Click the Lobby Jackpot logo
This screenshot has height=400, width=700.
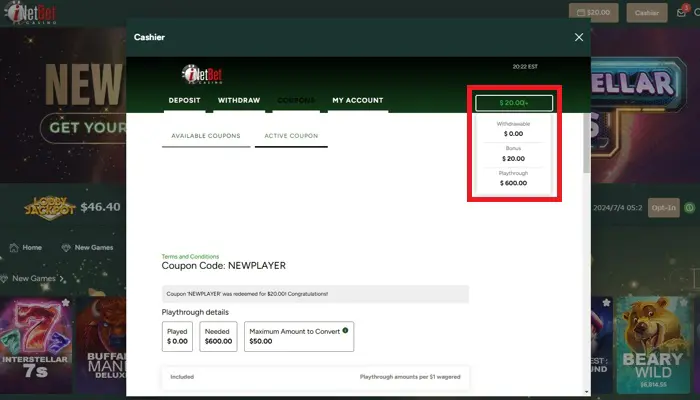[50, 208]
